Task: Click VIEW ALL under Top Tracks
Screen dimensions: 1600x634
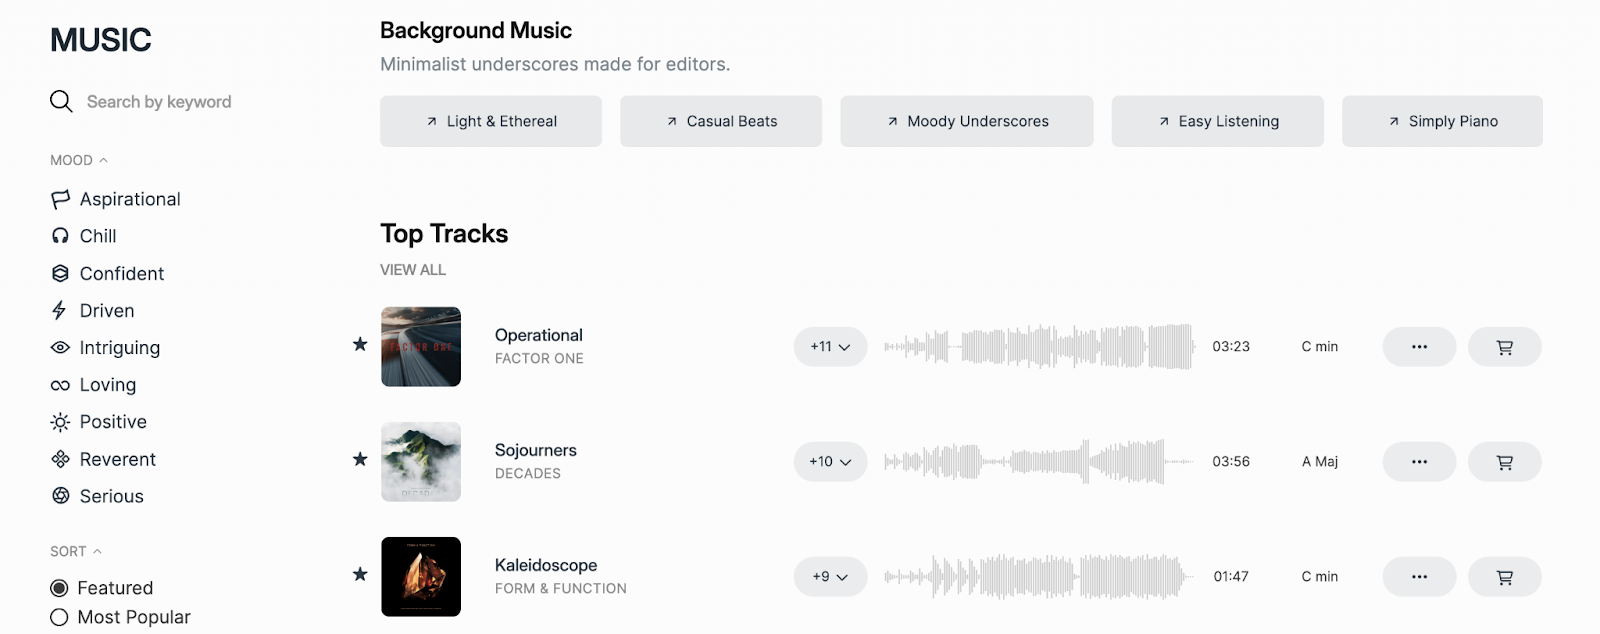Action: pyautogui.click(x=412, y=269)
